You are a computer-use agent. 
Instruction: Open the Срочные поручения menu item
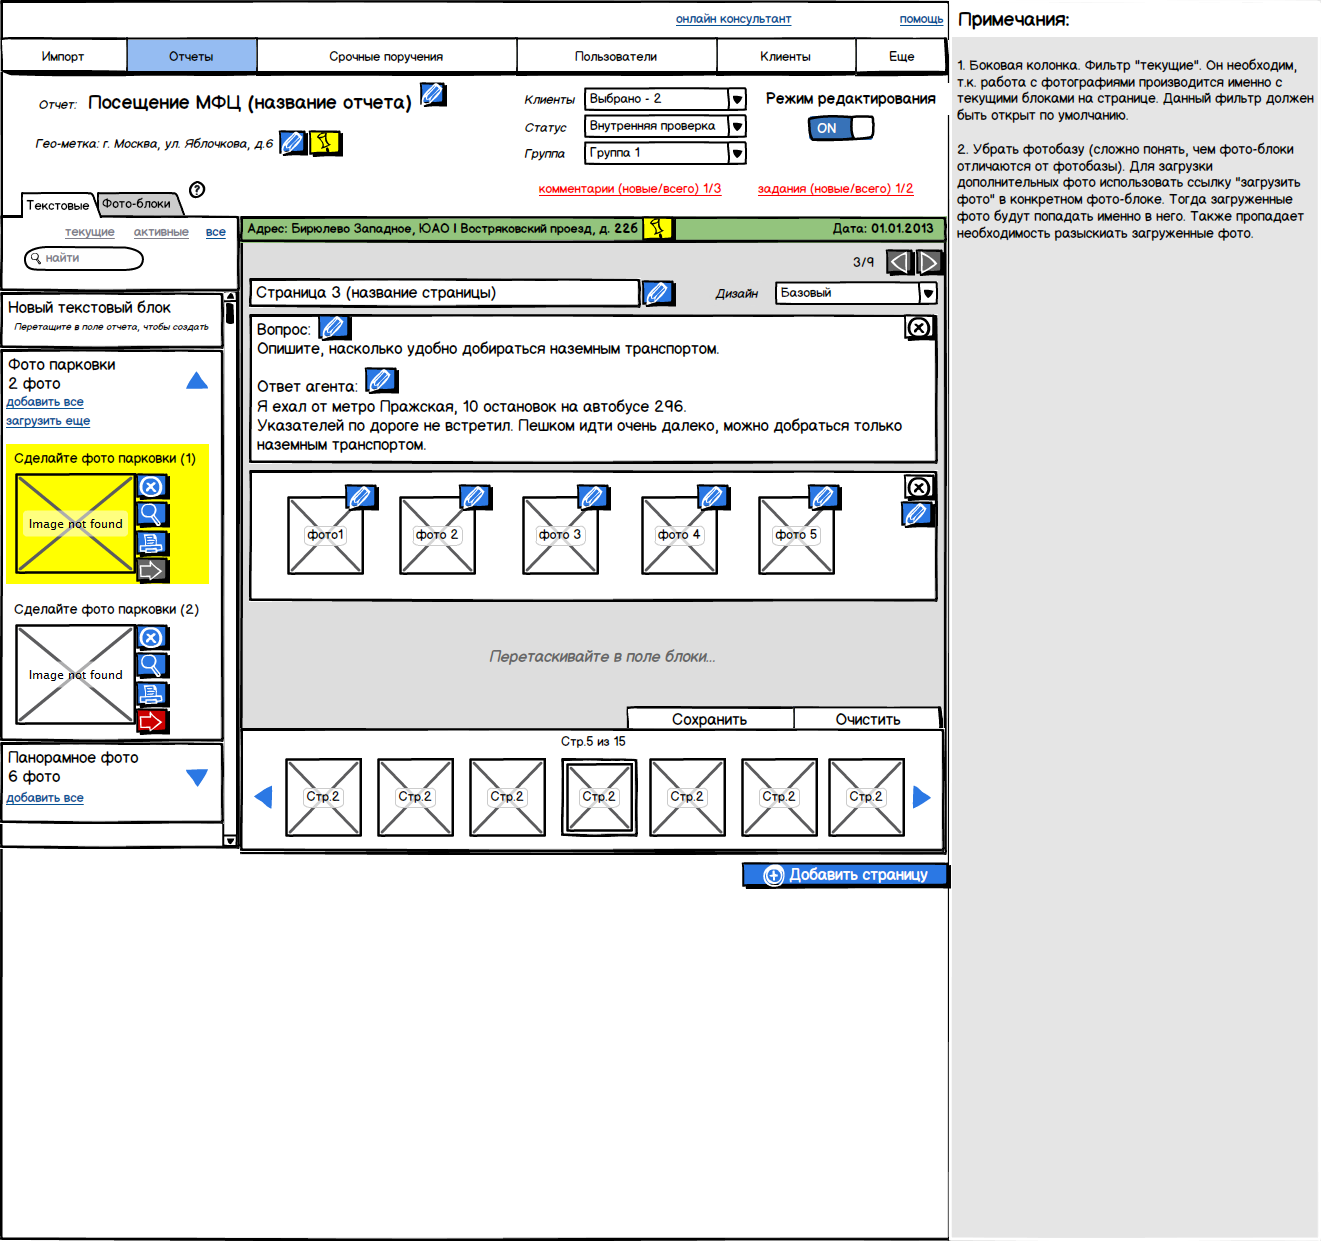click(x=386, y=57)
